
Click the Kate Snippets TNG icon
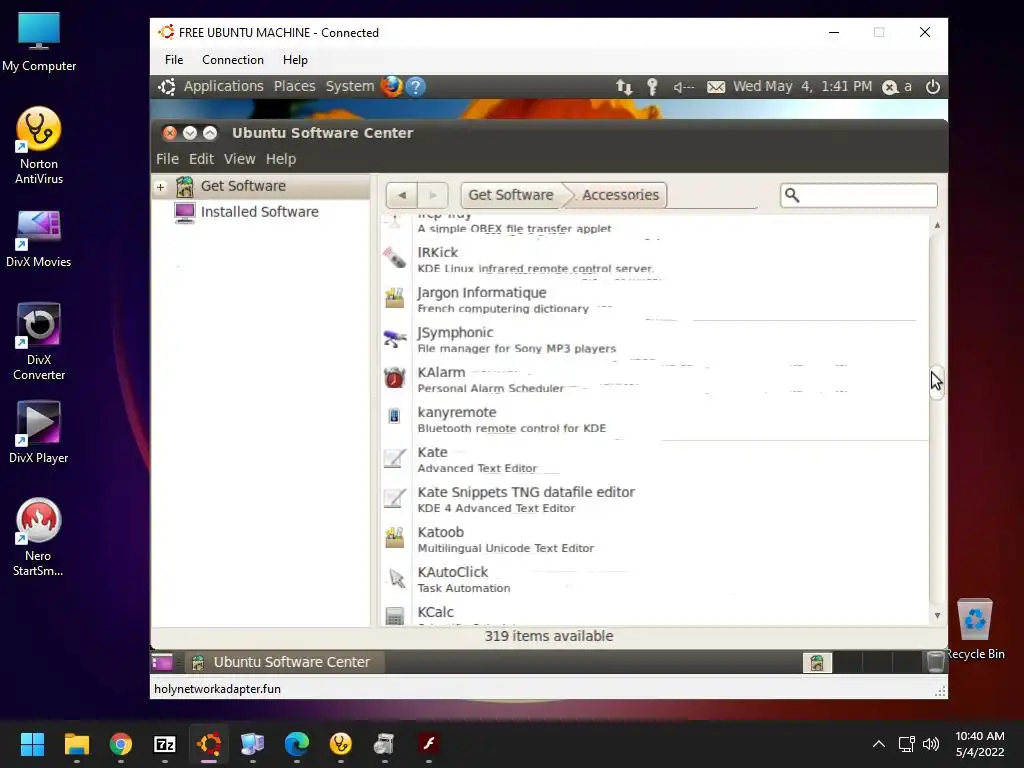(394, 498)
